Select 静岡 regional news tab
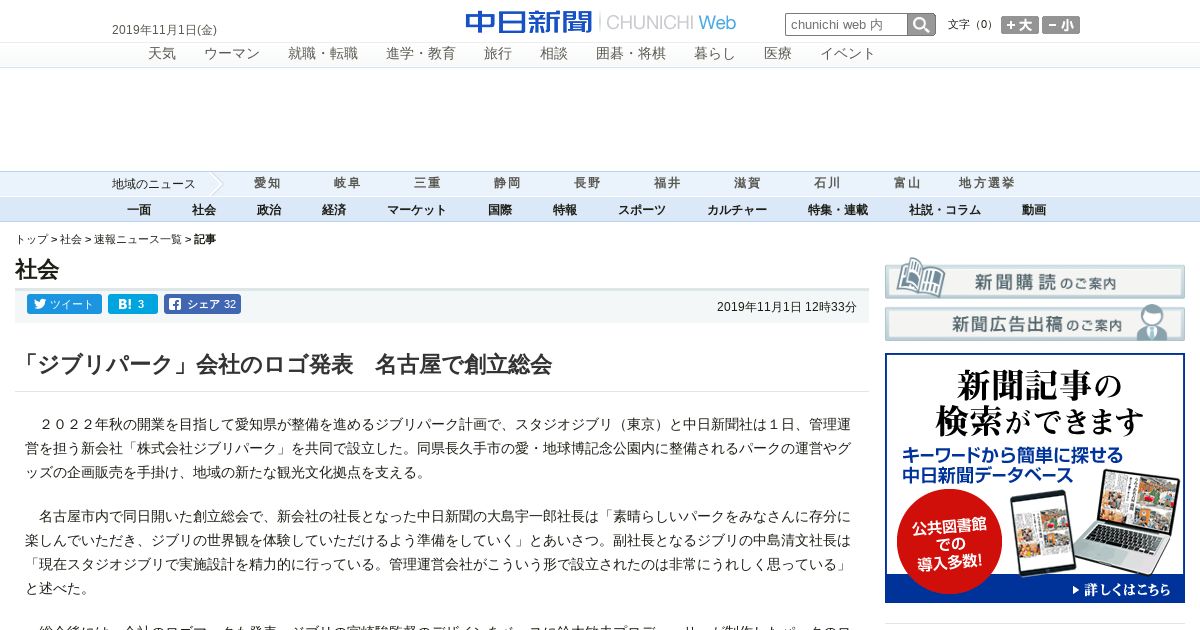This screenshot has width=1200, height=630. pyautogui.click(x=507, y=183)
